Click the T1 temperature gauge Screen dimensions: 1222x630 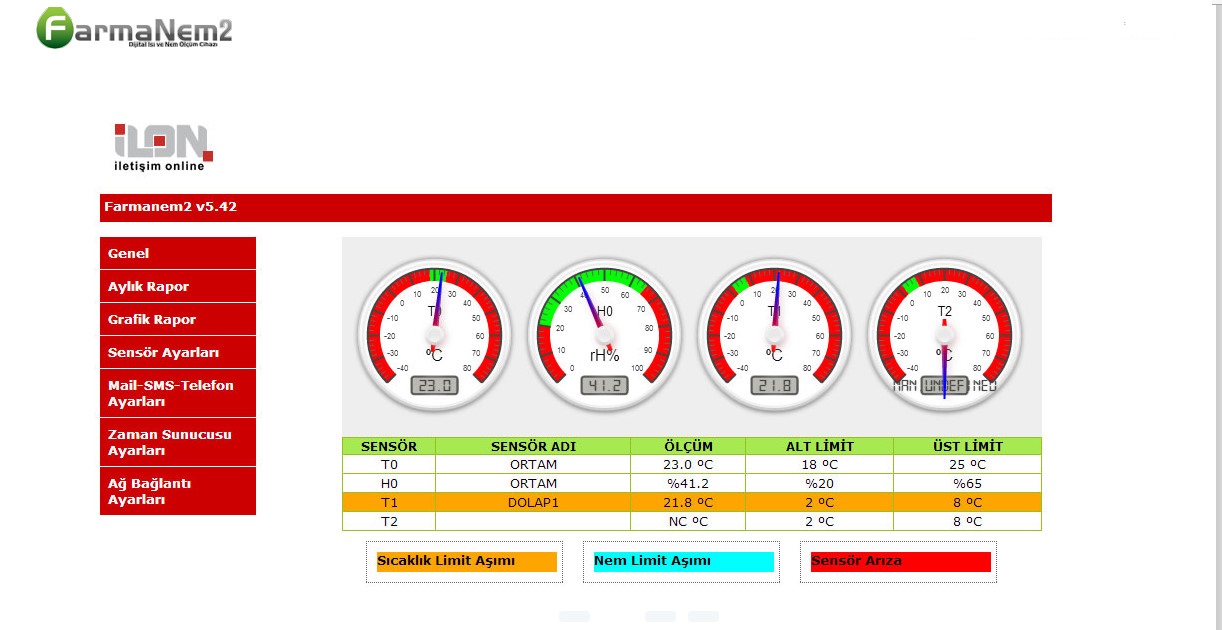tap(775, 335)
